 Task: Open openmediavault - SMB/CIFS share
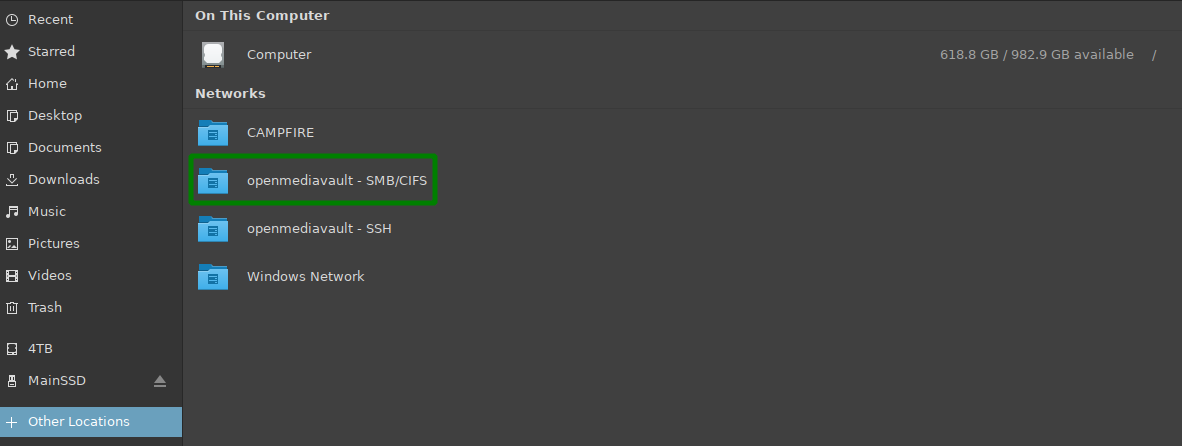(313, 180)
